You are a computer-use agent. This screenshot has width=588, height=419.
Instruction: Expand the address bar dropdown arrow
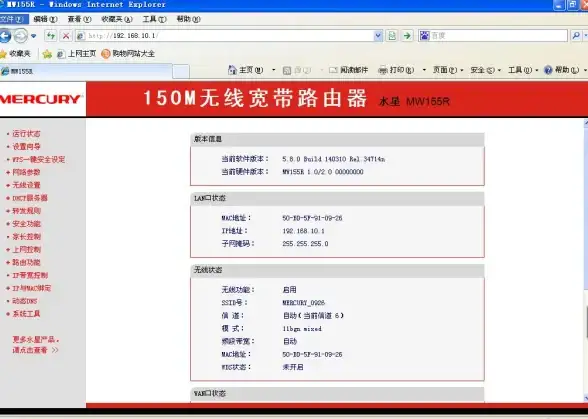(378, 36)
